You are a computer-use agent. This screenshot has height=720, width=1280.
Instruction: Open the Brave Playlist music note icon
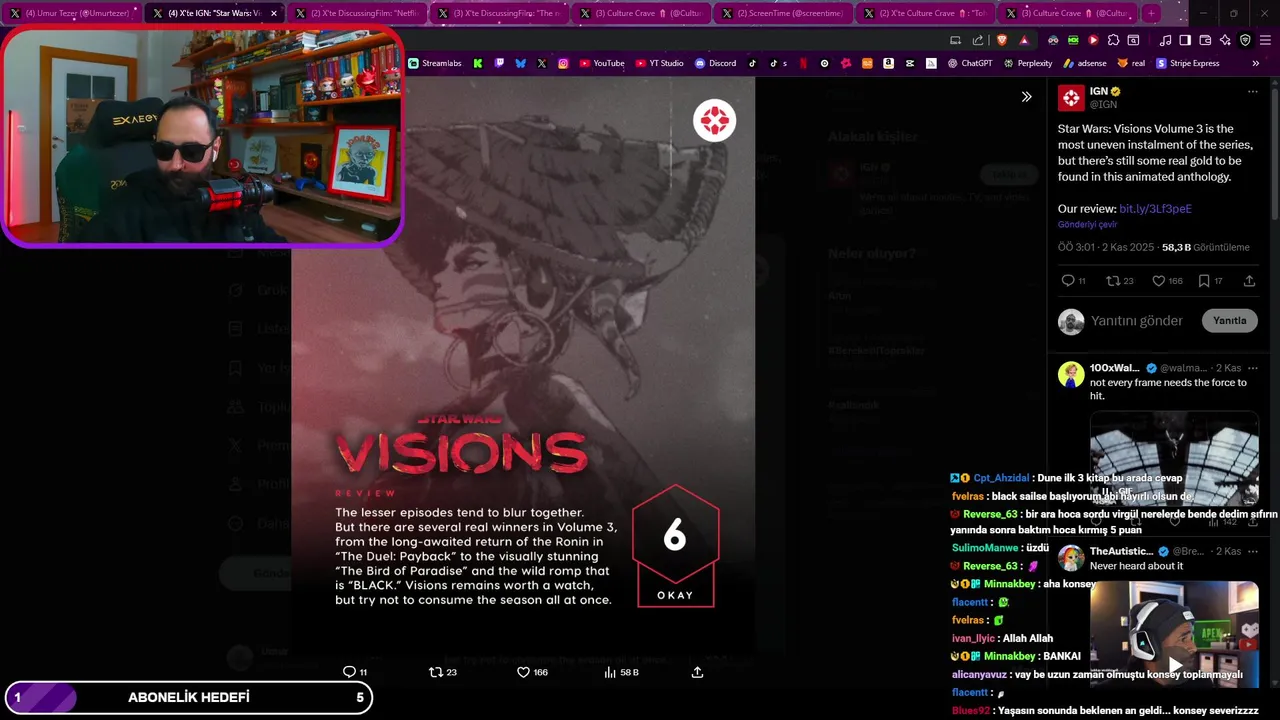[1165, 40]
